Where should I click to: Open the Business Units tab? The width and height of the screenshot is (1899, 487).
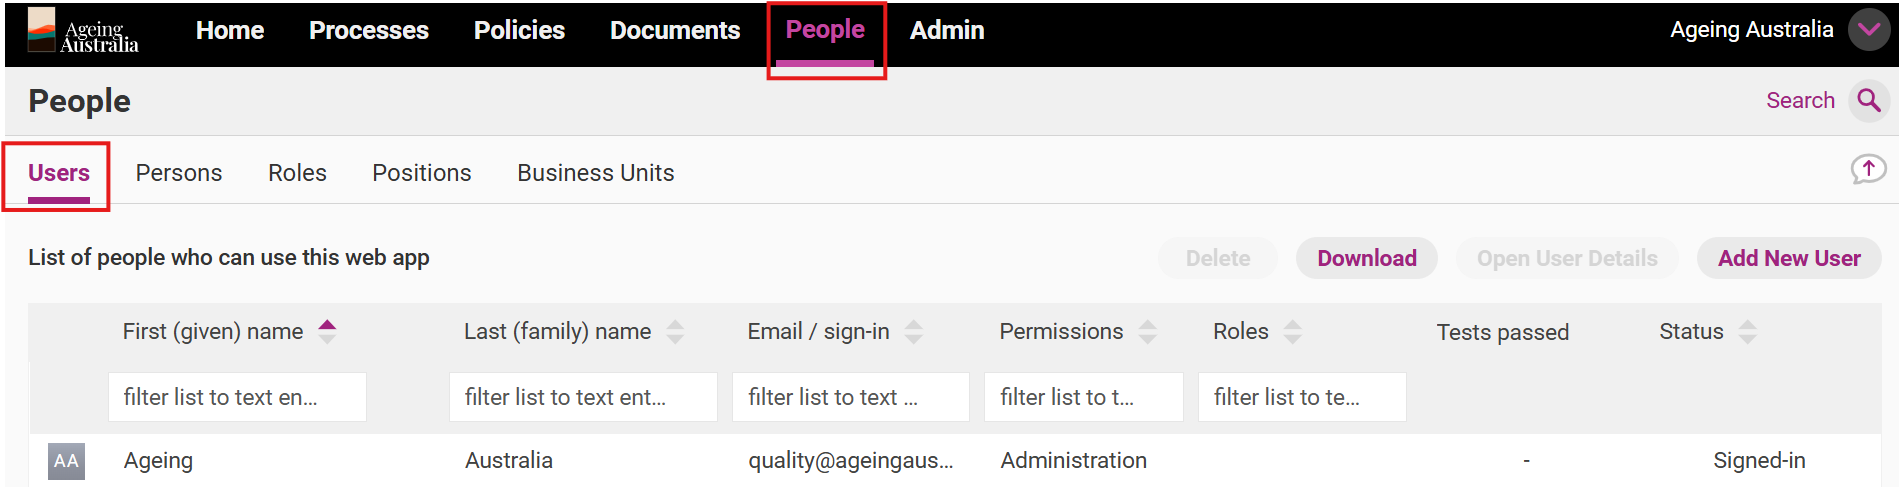(595, 173)
